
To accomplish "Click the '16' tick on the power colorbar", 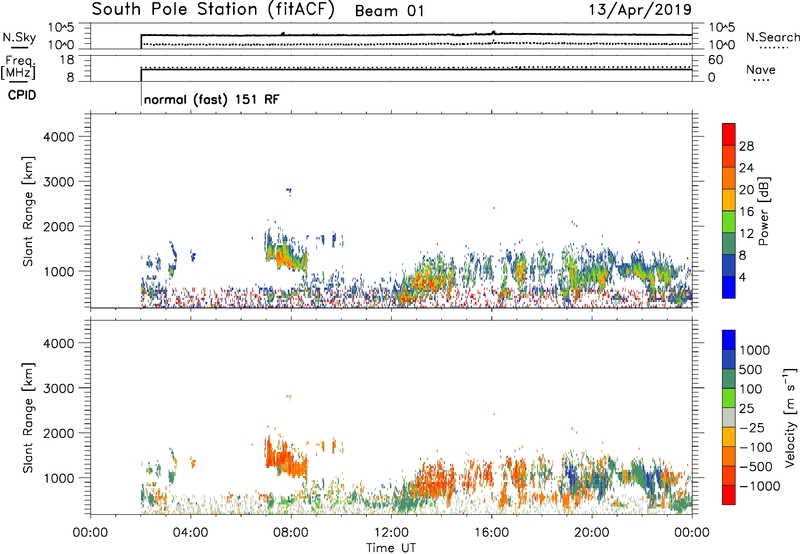I will (746, 212).
